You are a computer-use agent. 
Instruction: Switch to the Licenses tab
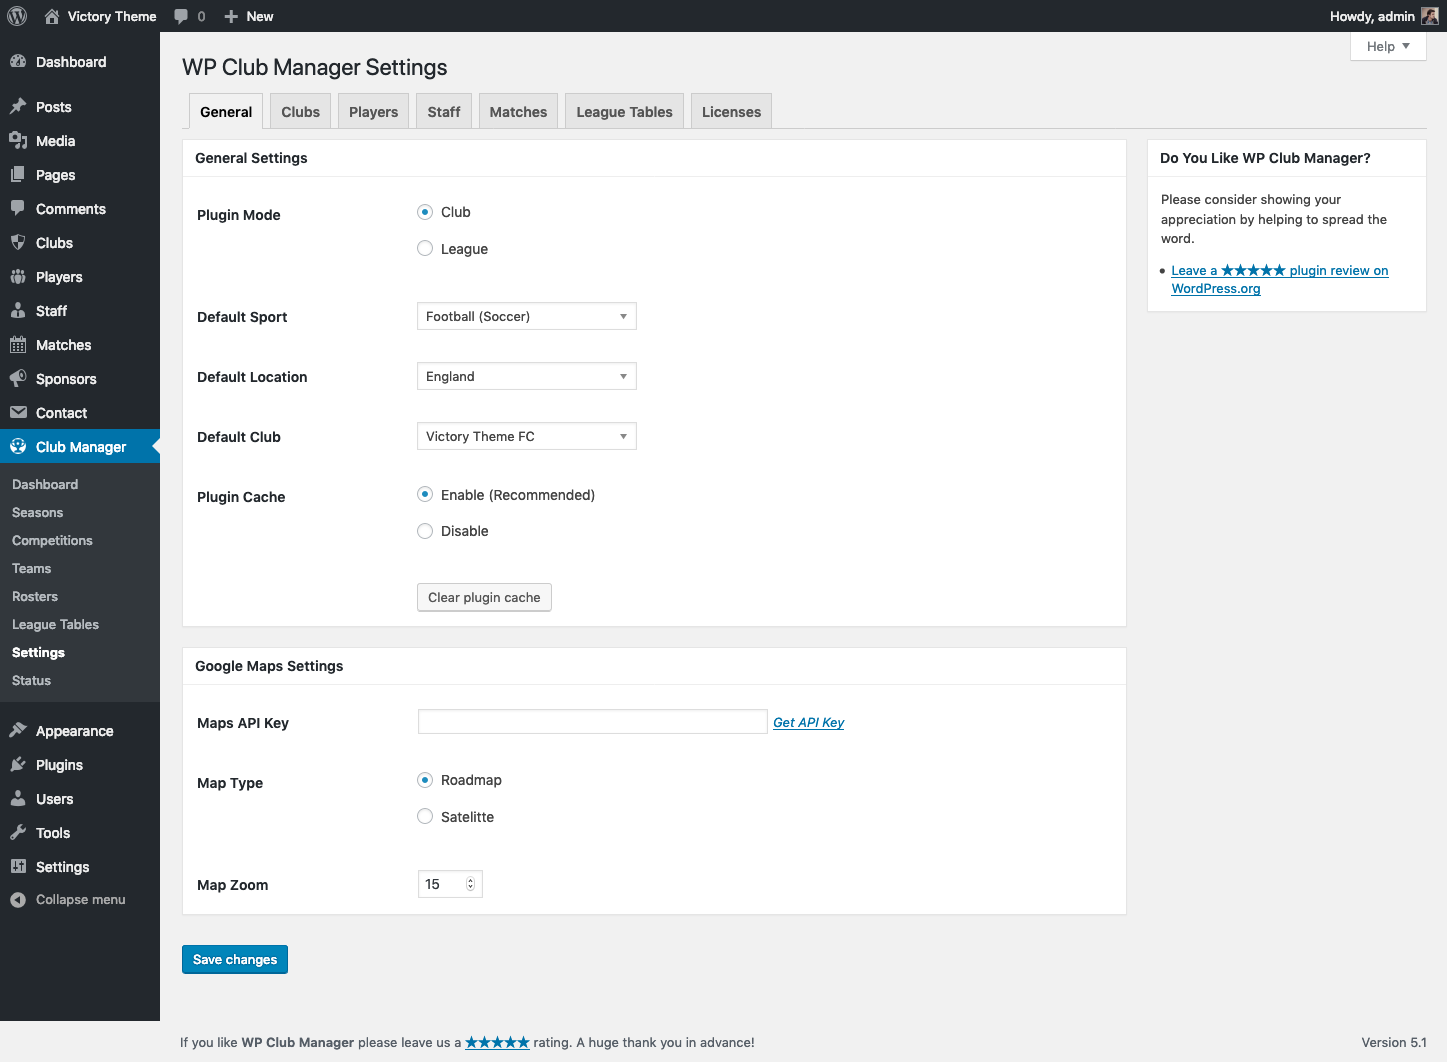tap(731, 112)
